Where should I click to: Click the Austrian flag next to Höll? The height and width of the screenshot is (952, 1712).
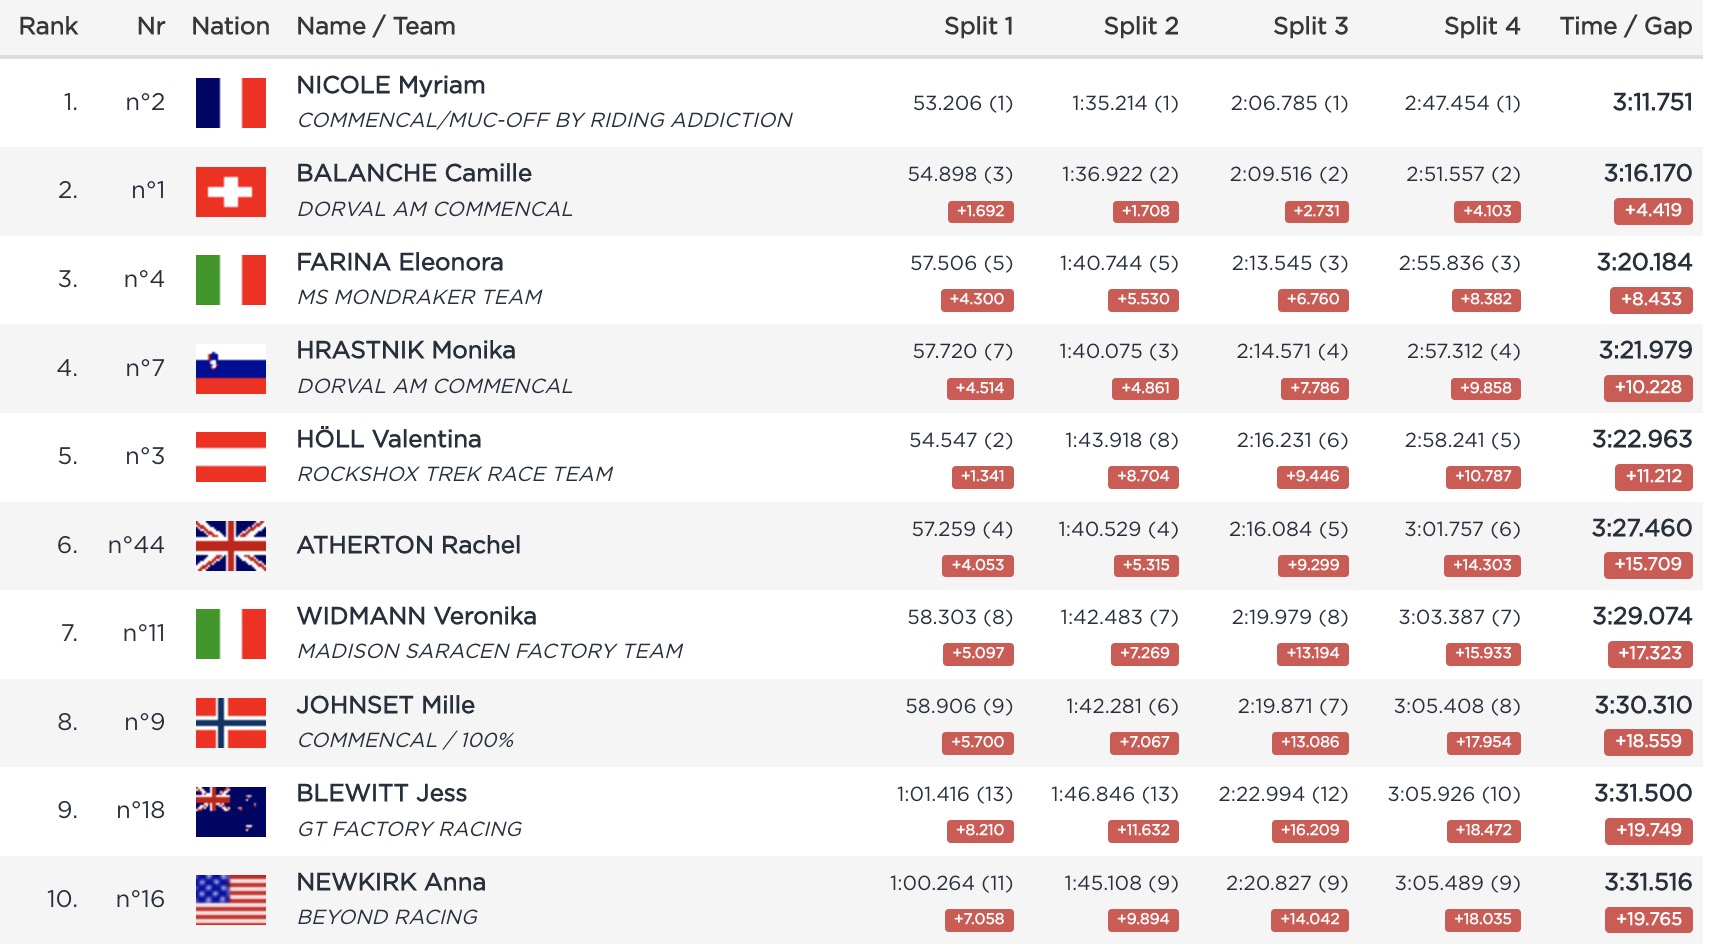point(231,457)
